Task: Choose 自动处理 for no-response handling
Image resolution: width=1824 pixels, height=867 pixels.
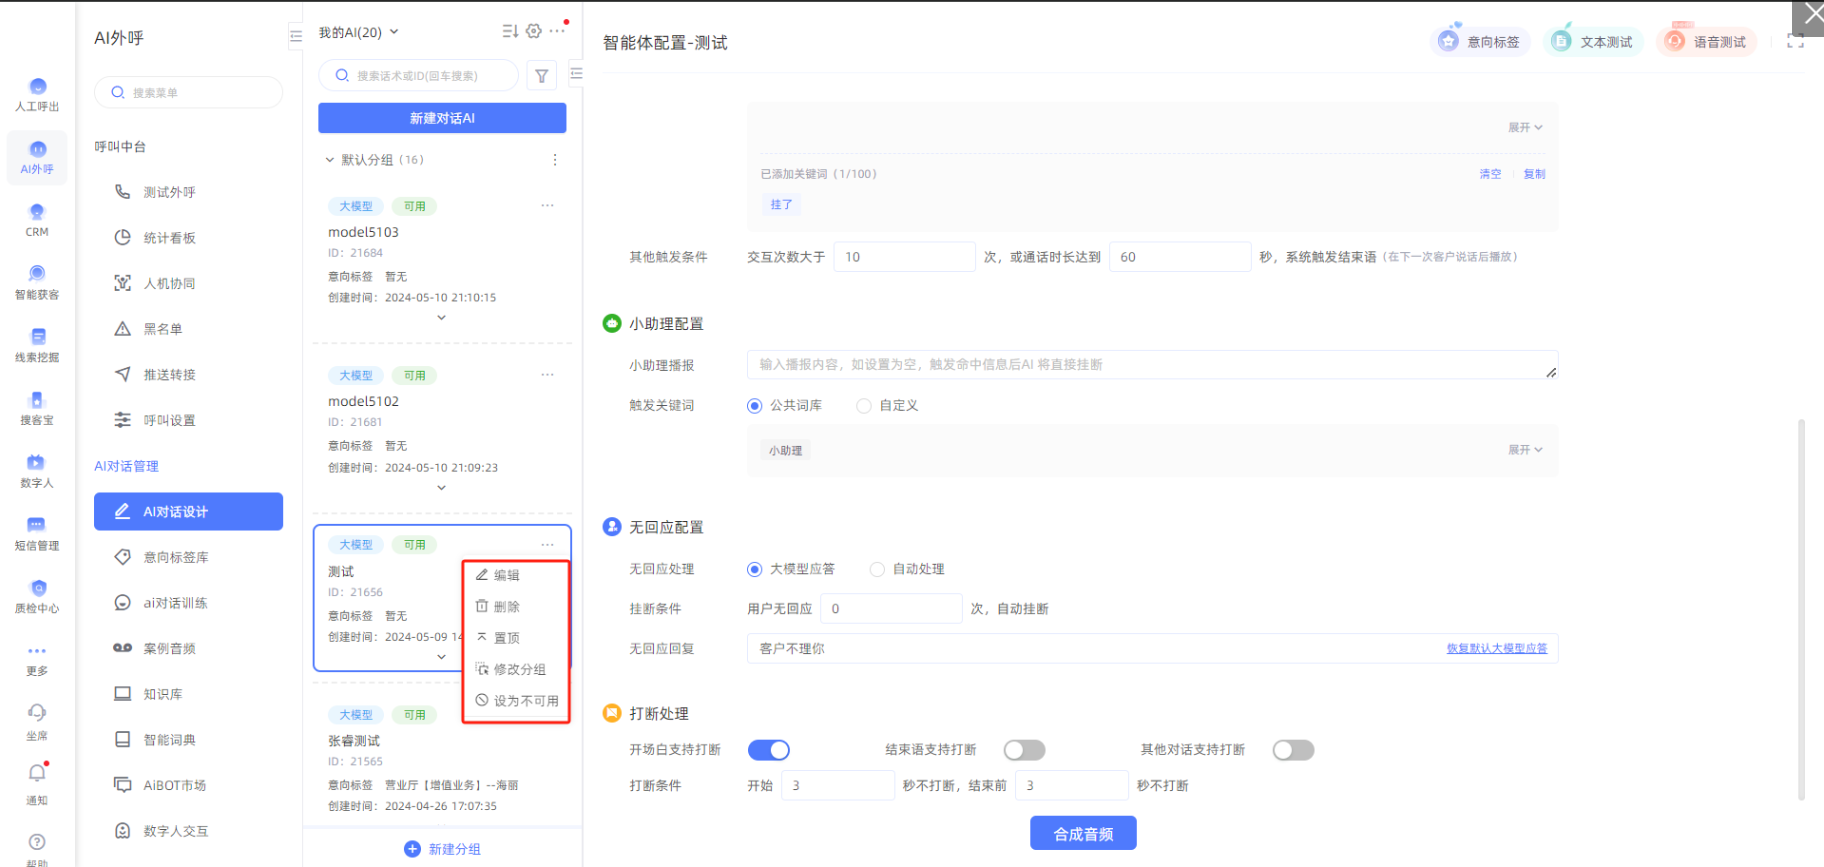Action: [877, 569]
